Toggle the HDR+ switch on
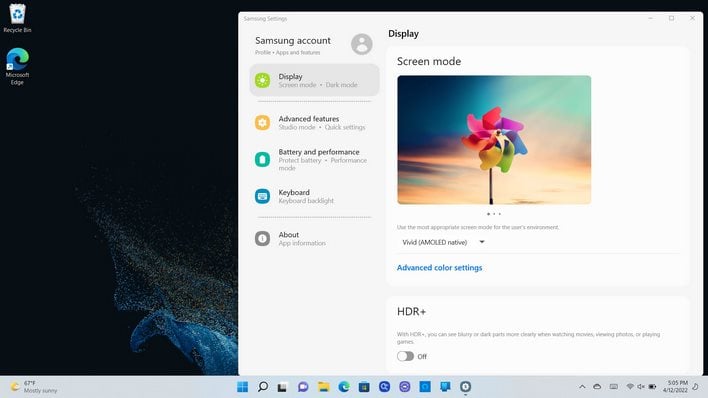Viewport: 708px width, 398px height. tap(405, 356)
